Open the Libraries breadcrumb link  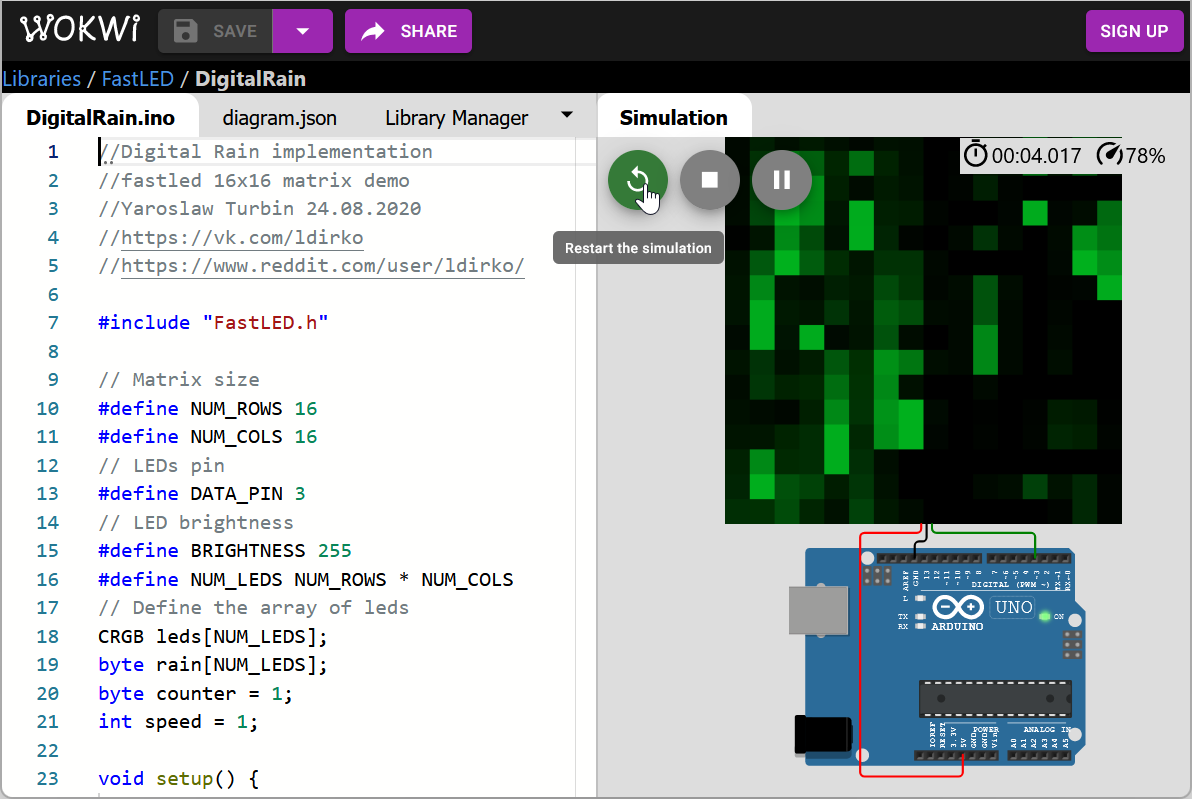click(41, 78)
